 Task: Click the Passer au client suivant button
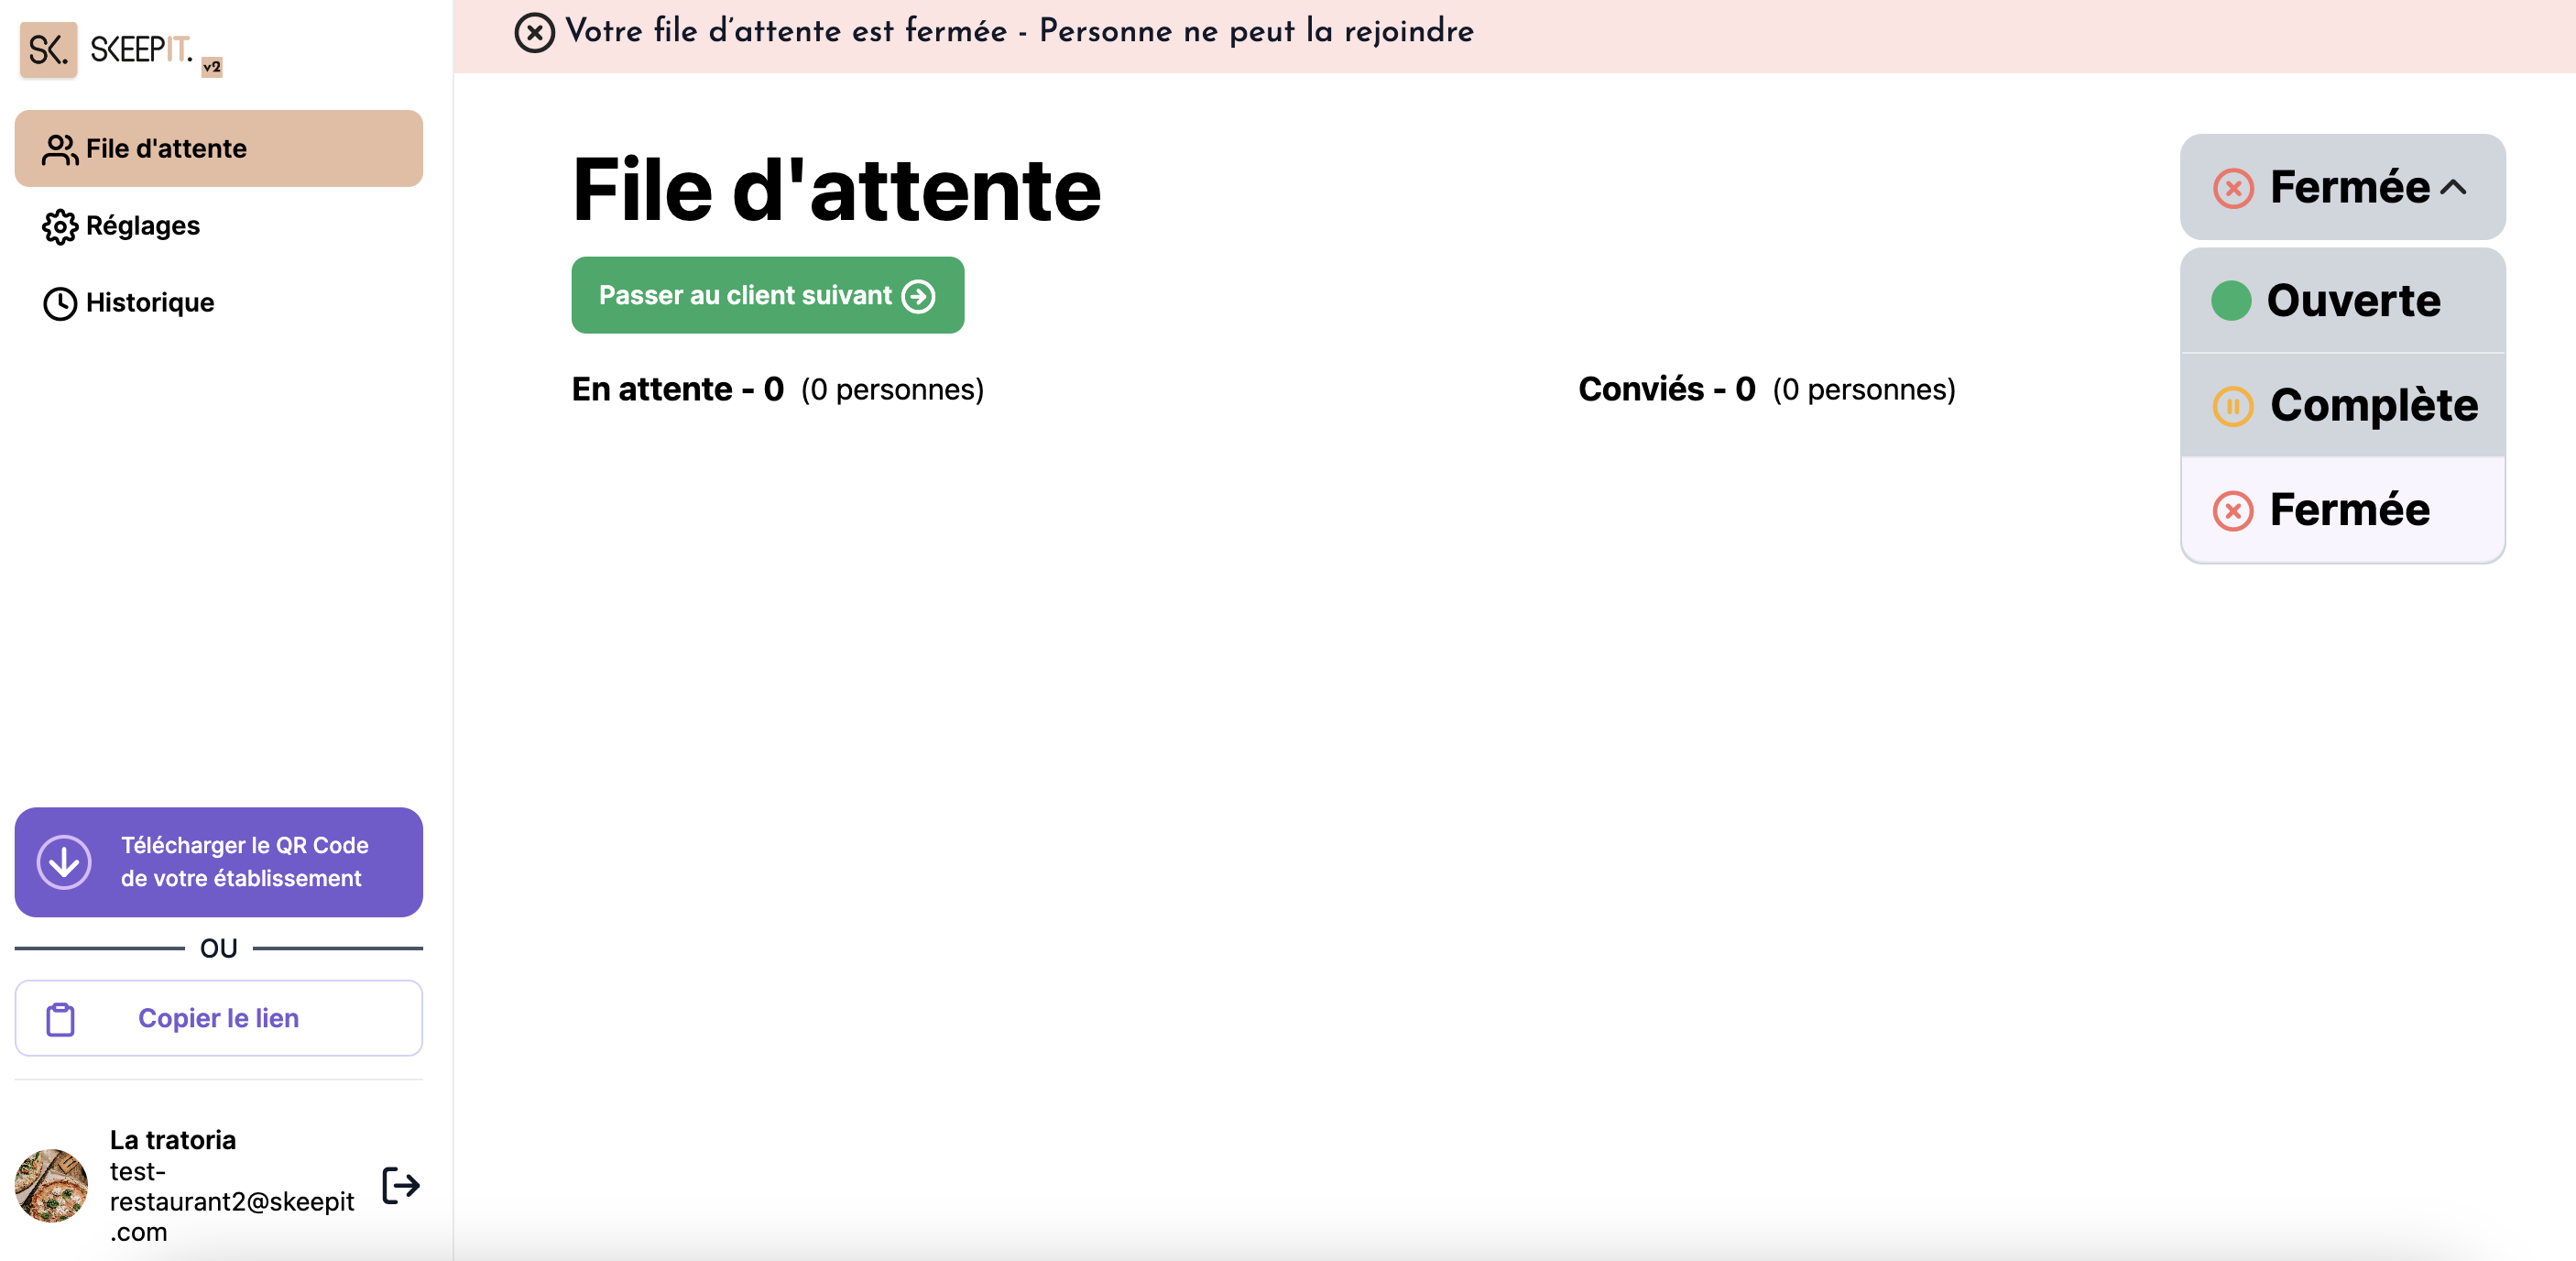769,294
